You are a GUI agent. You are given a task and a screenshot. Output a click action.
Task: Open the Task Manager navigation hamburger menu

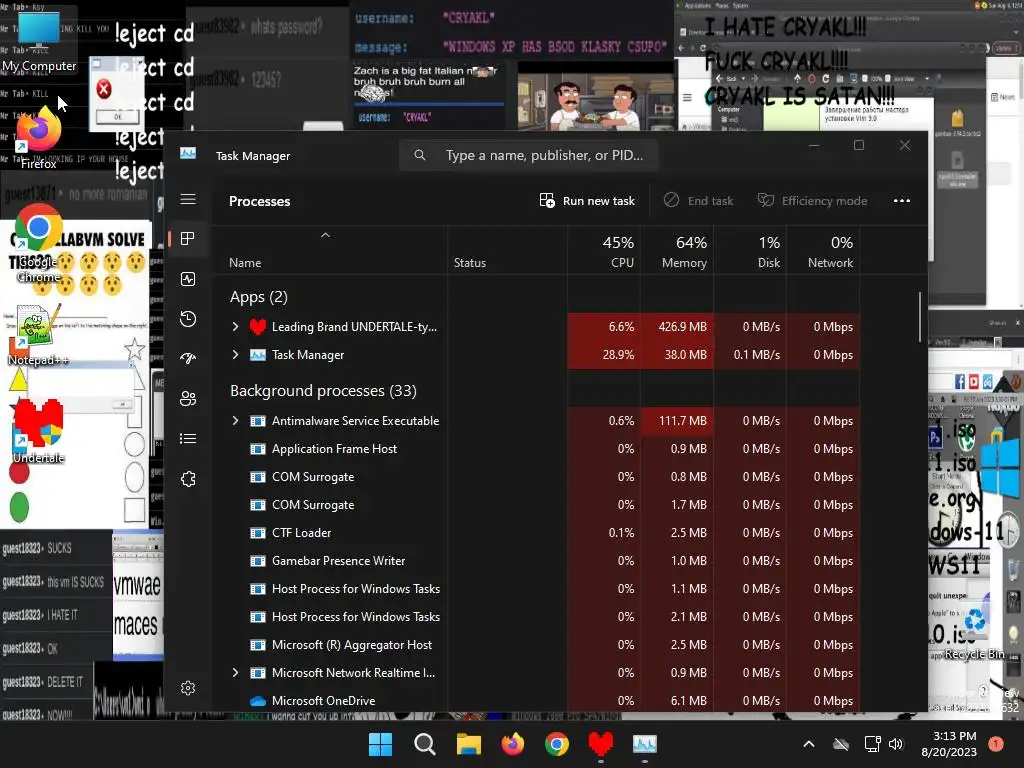click(188, 199)
